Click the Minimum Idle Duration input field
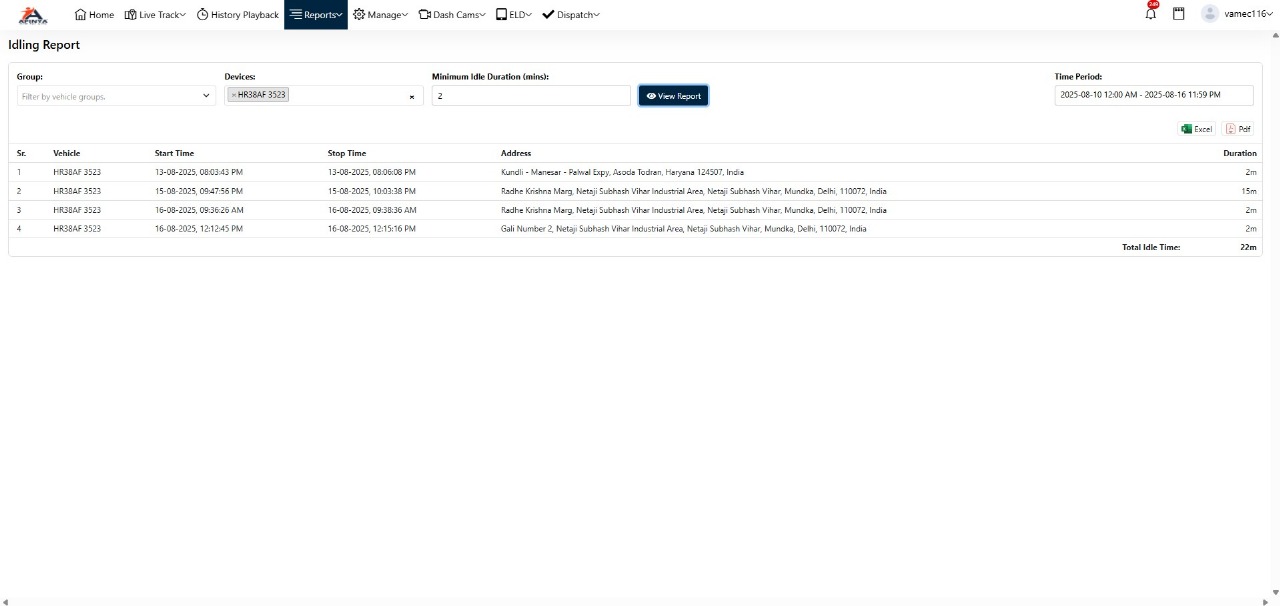The image size is (1280, 606). tap(530, 96)
